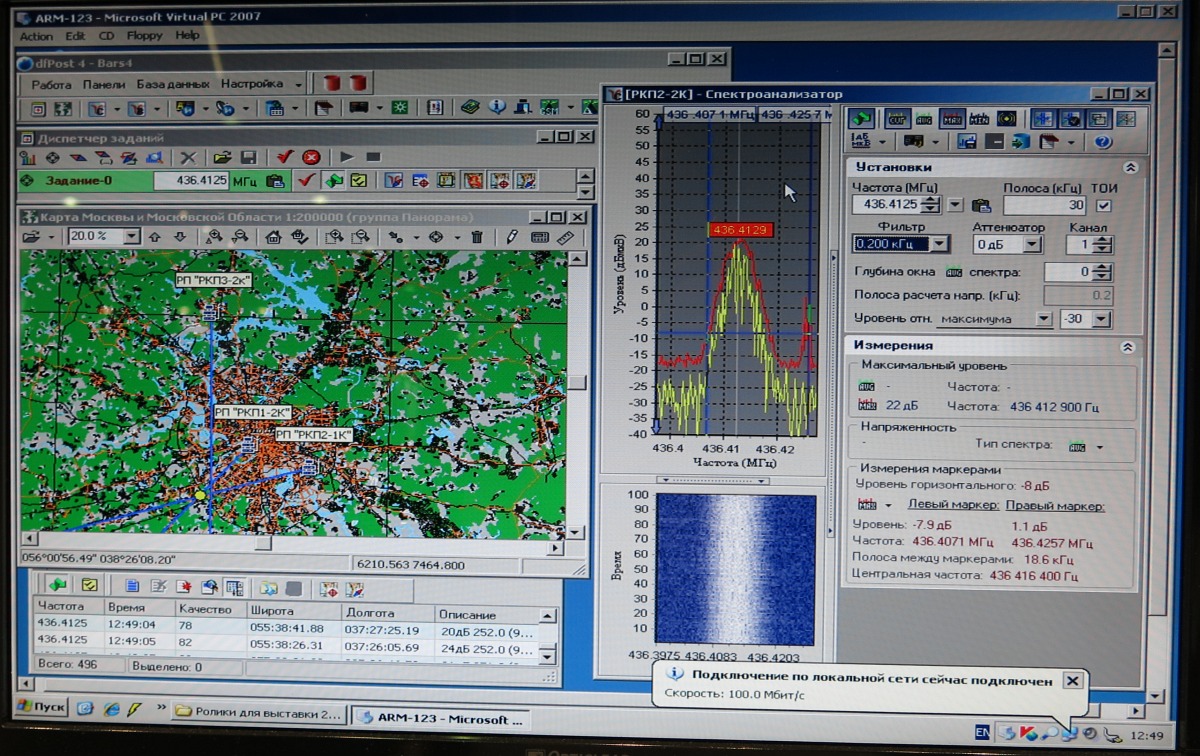This screenshot has width=1200, height=756.
Task: Toggle the MAX spectrum trace button
Action: 952,118
